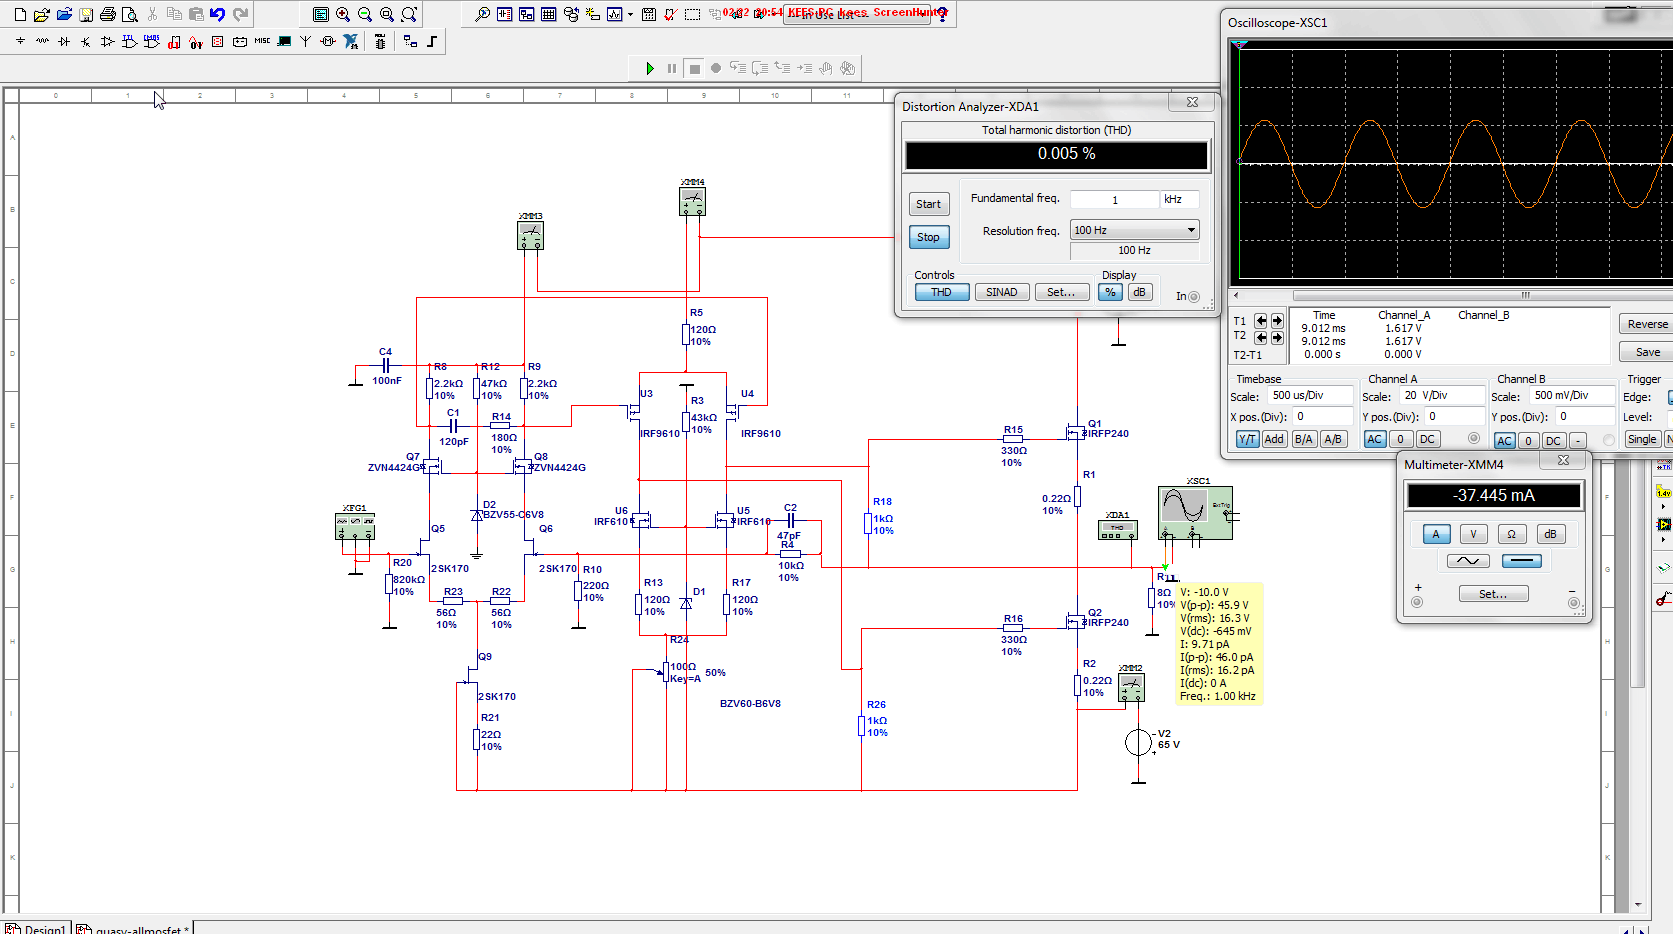Click the Print preview icon
This screenshot has width=1673, height=934.
click(130, 15)
